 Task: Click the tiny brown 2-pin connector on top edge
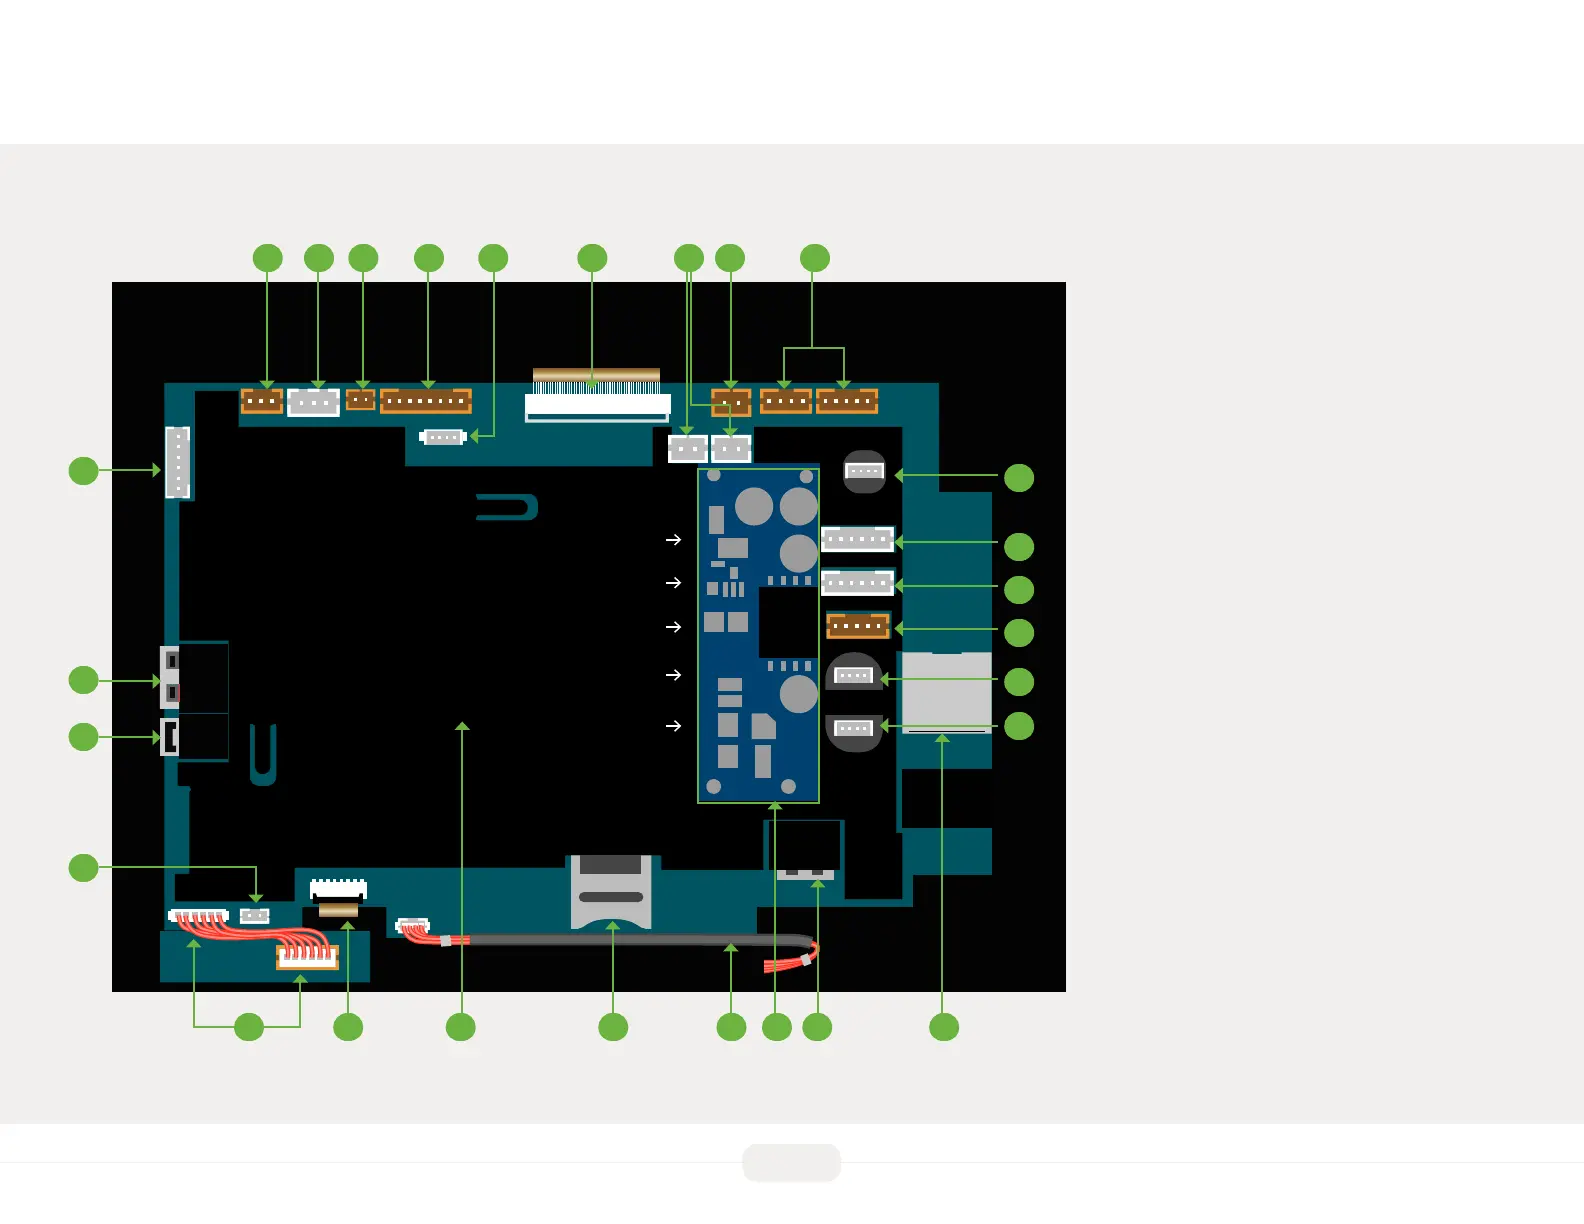coord(360,400)
